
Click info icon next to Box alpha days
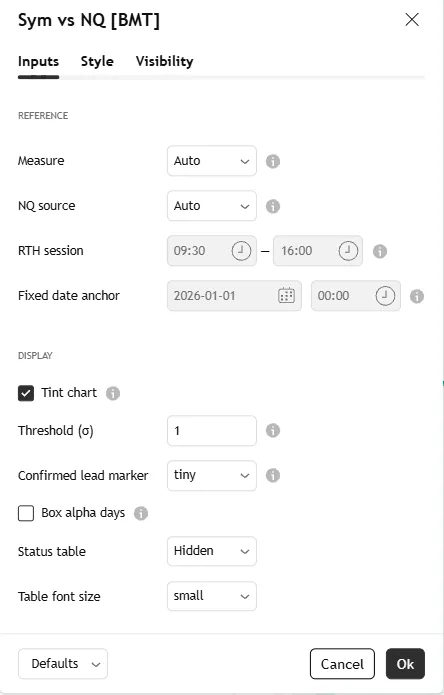(141, 513)
